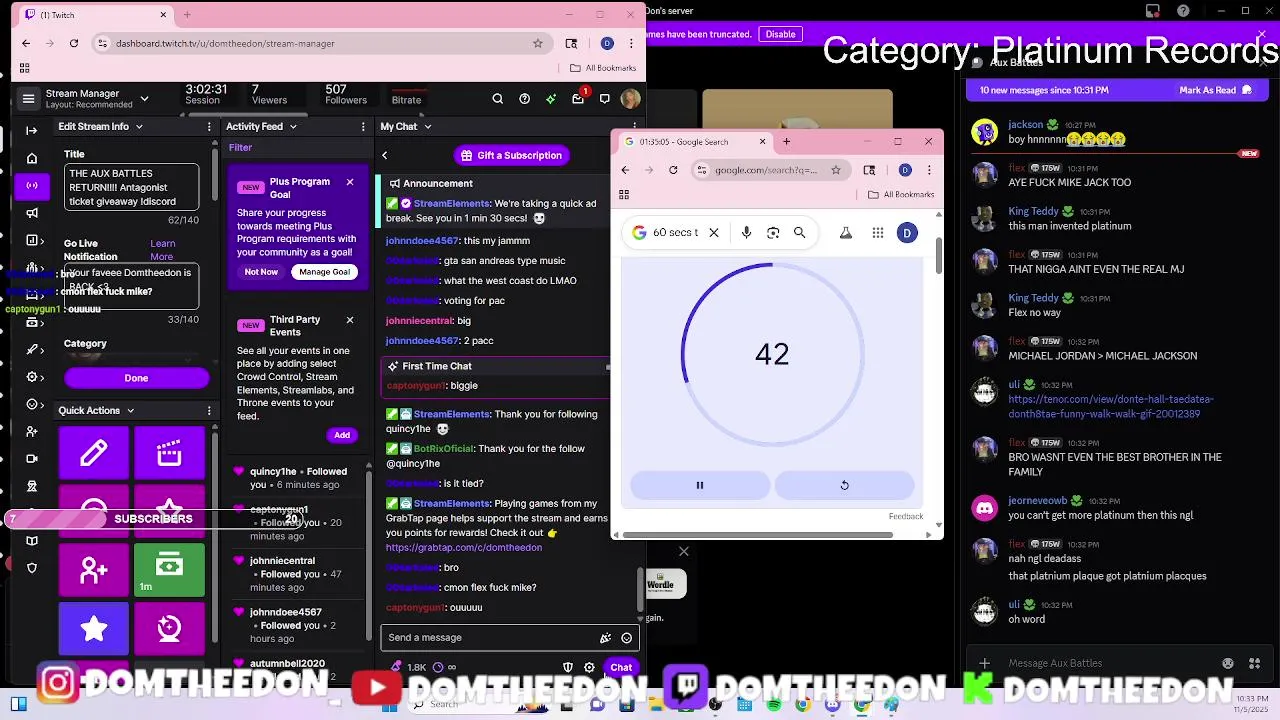Expand the Twitch sidebar arrow icon
Viewport: 1280px width, 720px height.
(x=31, y=131)
